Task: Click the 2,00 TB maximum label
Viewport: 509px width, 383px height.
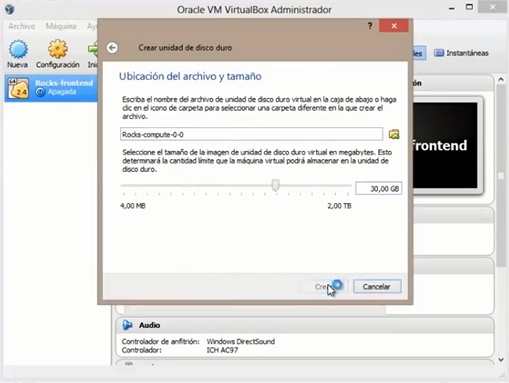Action: [x=339, y=206]
